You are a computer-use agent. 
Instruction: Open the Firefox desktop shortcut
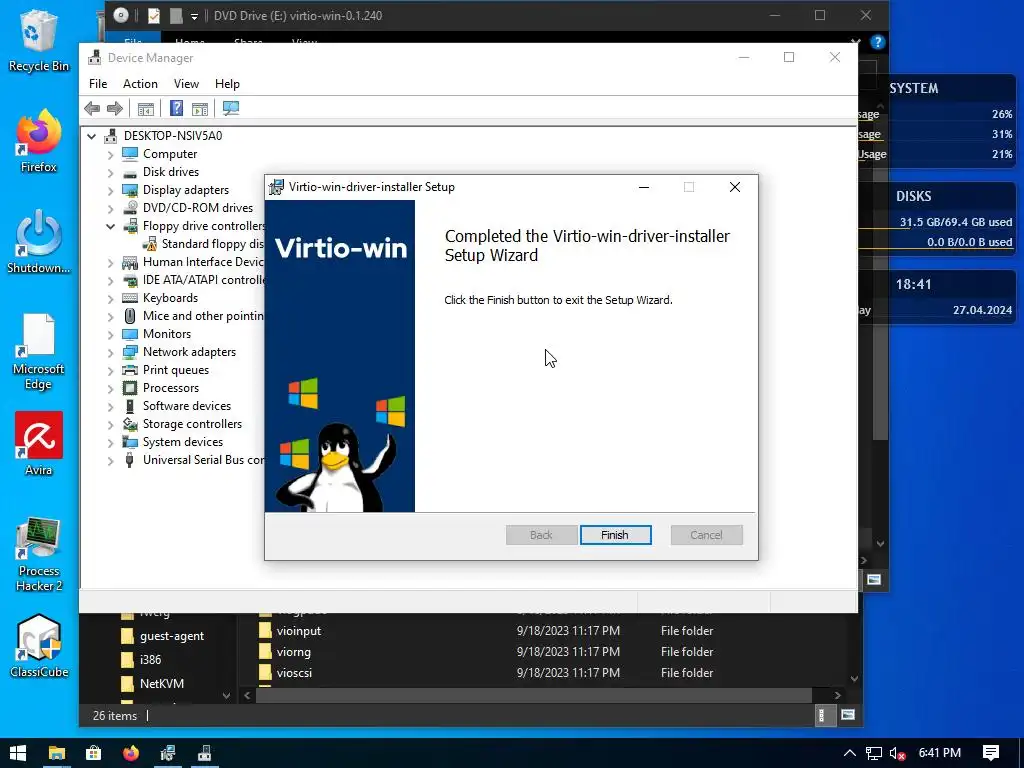38,141
